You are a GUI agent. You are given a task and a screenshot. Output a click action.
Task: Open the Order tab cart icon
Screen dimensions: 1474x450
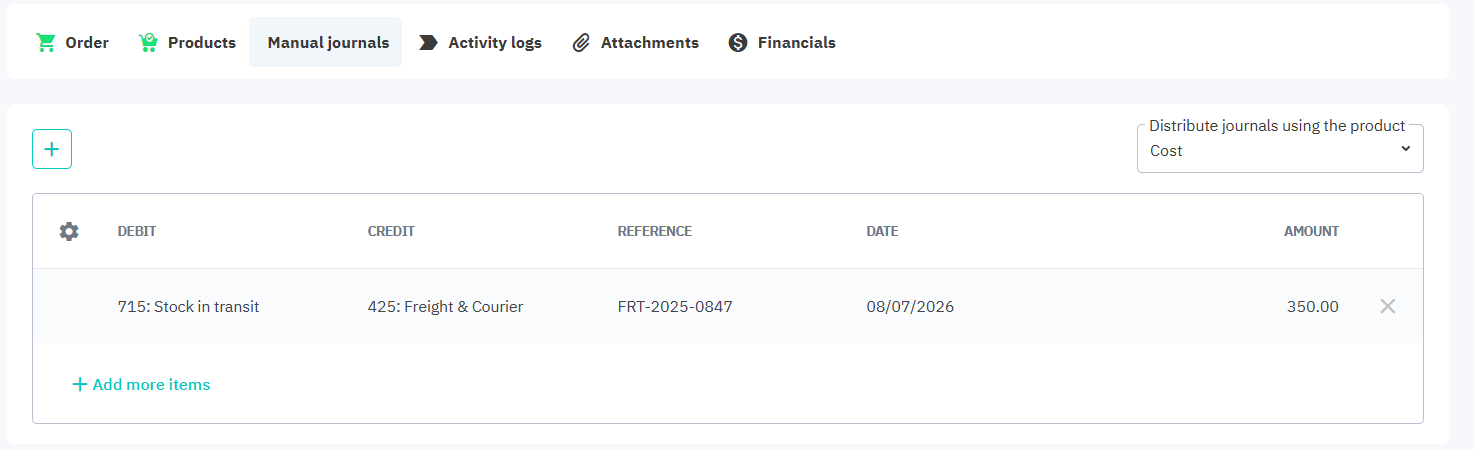[45, 43]
